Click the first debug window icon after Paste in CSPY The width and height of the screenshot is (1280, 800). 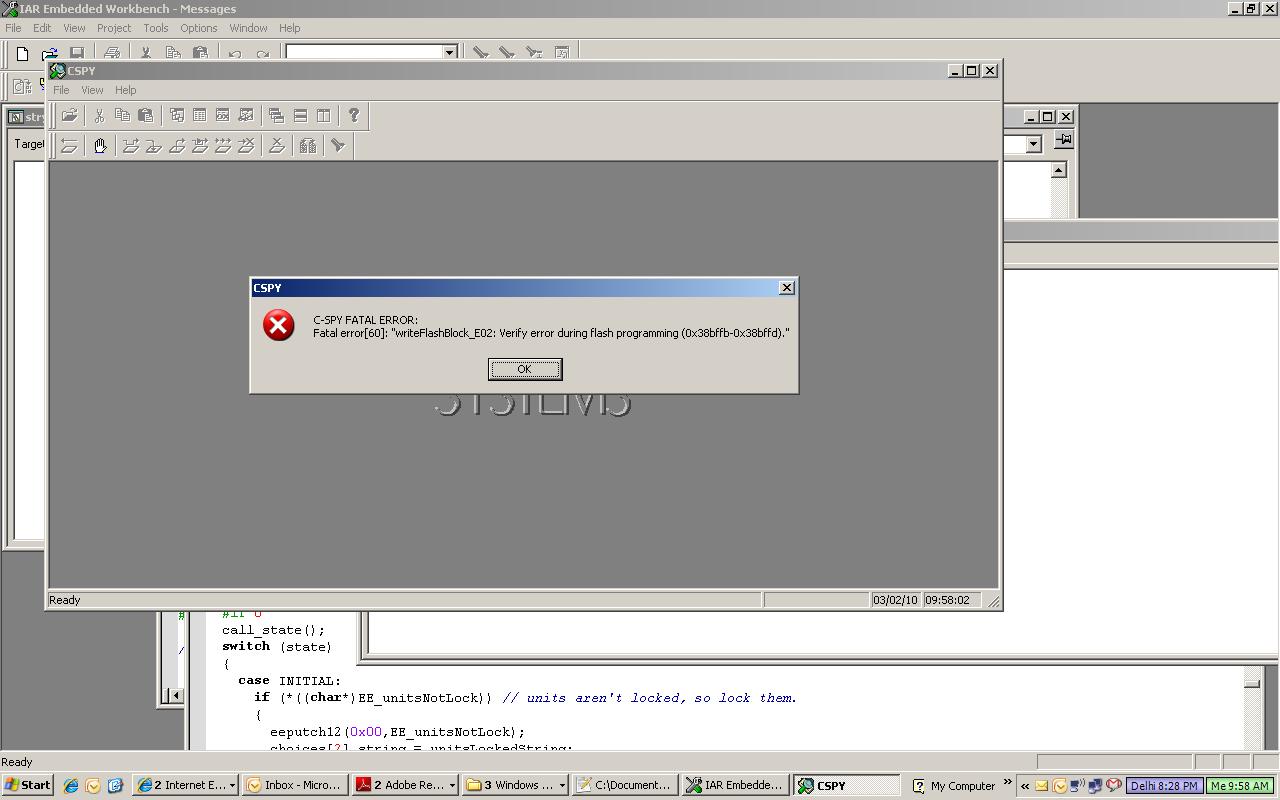point(176,116)
